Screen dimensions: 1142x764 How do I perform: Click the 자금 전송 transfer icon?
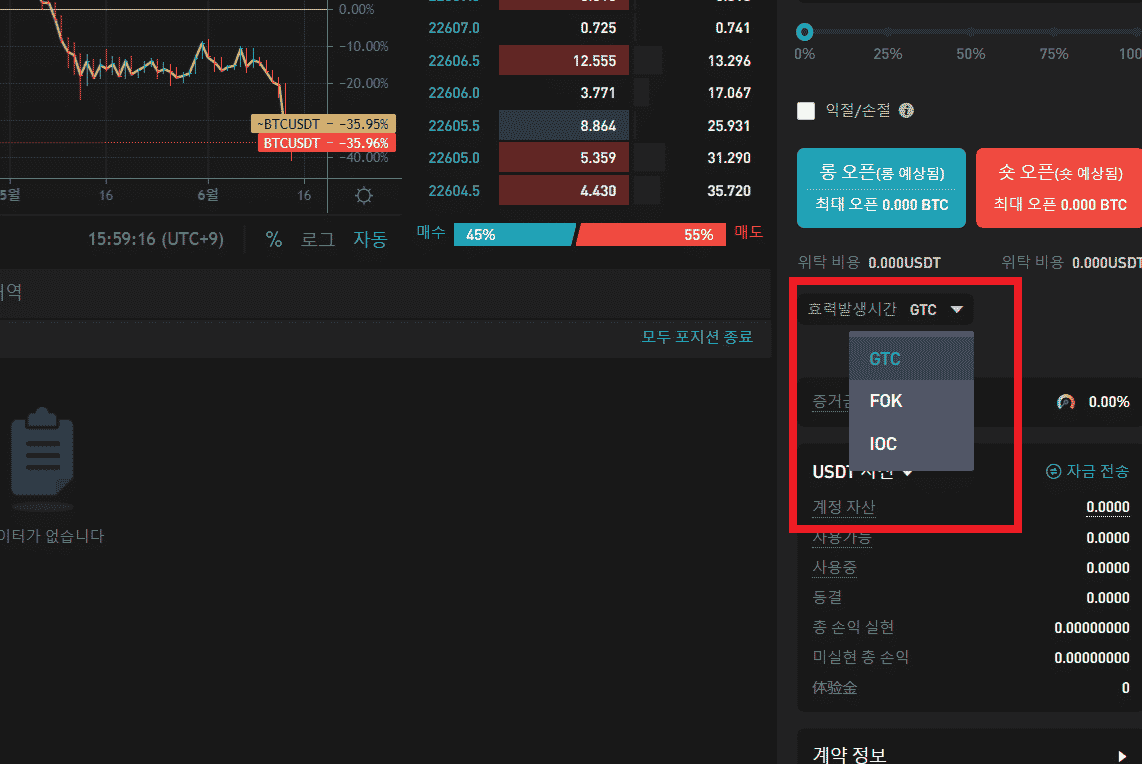tap(1053, 472)
